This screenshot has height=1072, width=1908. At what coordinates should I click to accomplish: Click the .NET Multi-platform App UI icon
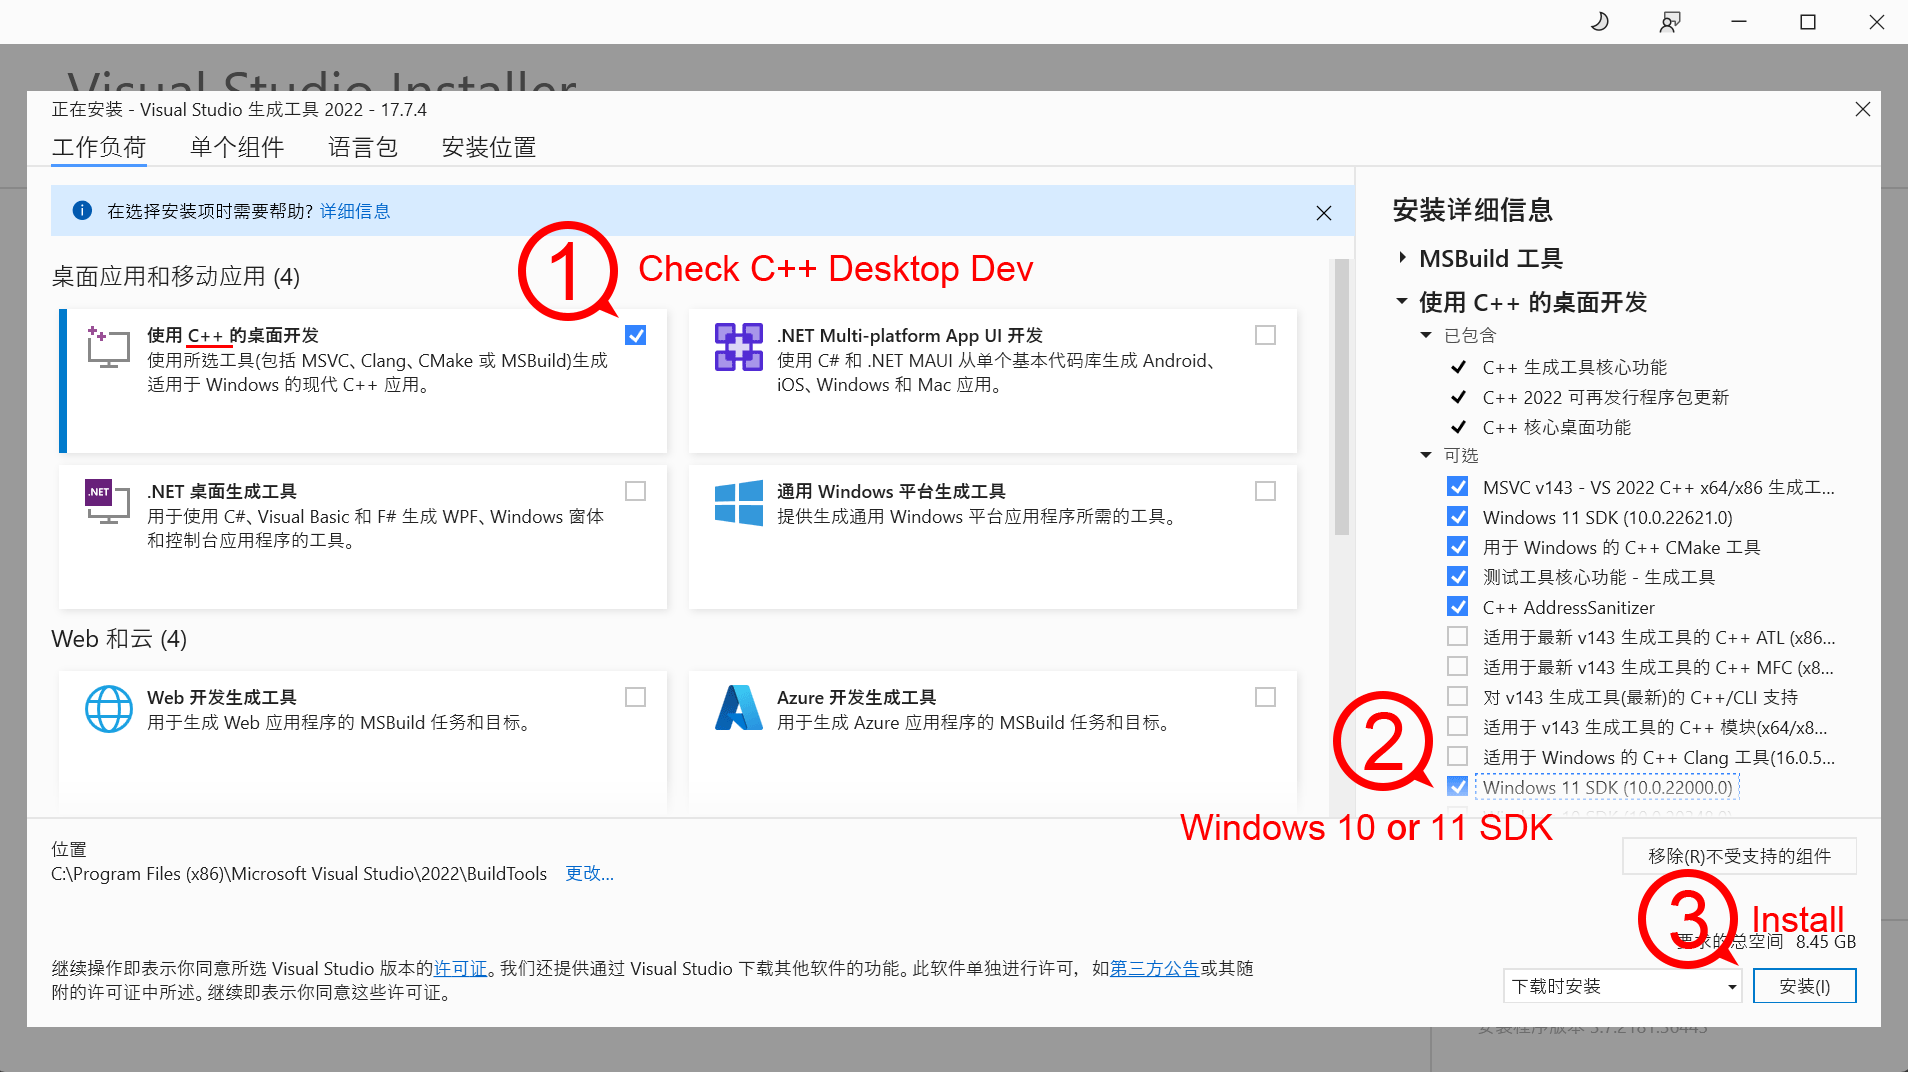pos(738,347)
